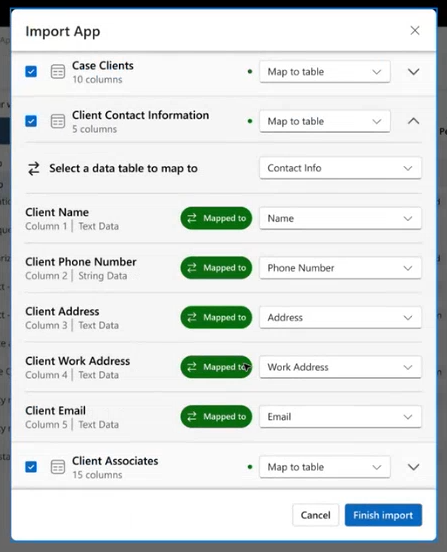Click the Client Contact Information table icon

(58, 121)
